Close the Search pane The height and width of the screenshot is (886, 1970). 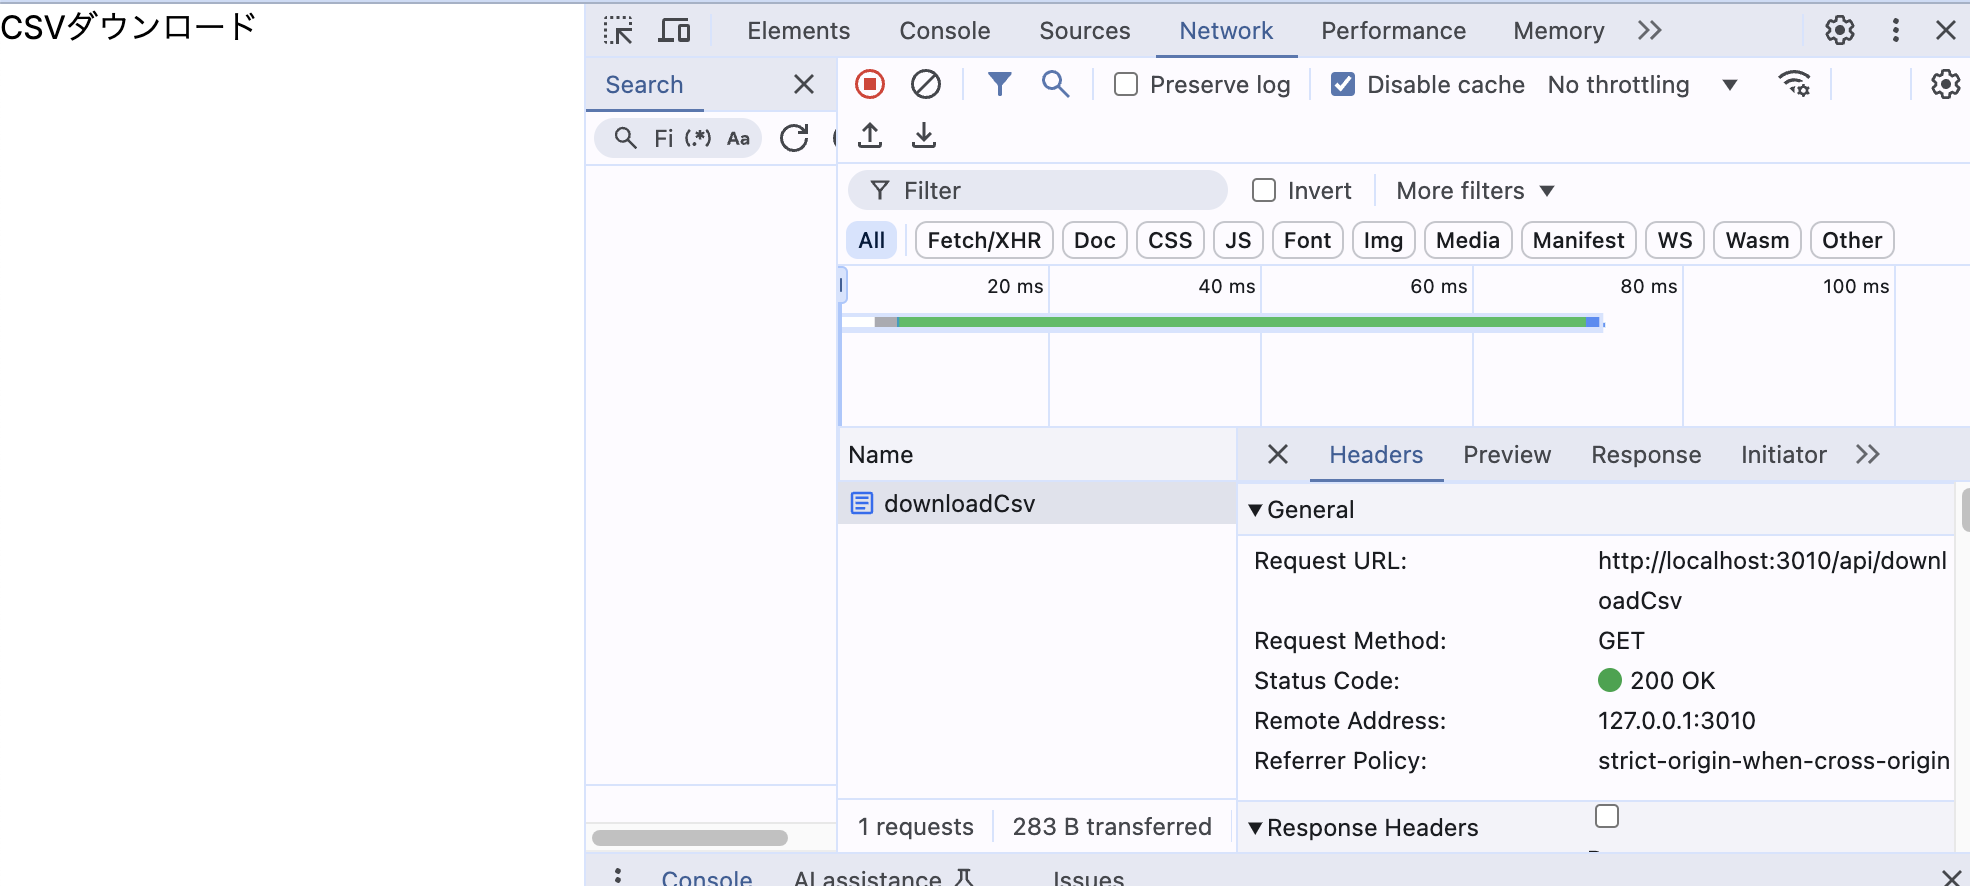click(803, 85)
